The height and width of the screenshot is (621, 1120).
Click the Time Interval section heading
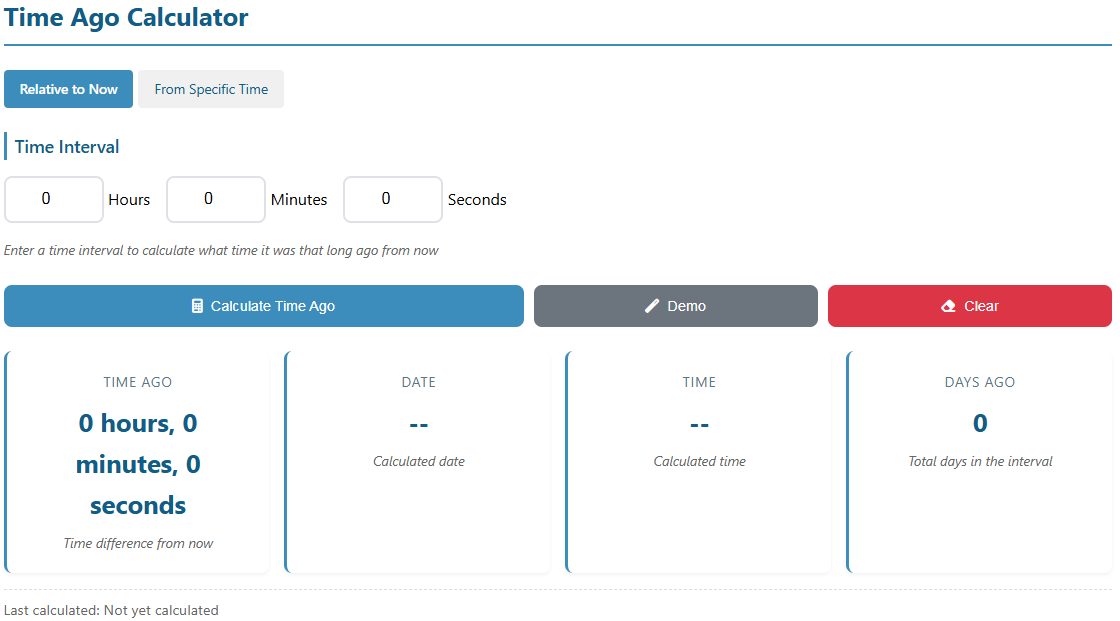tap(67, 147)
